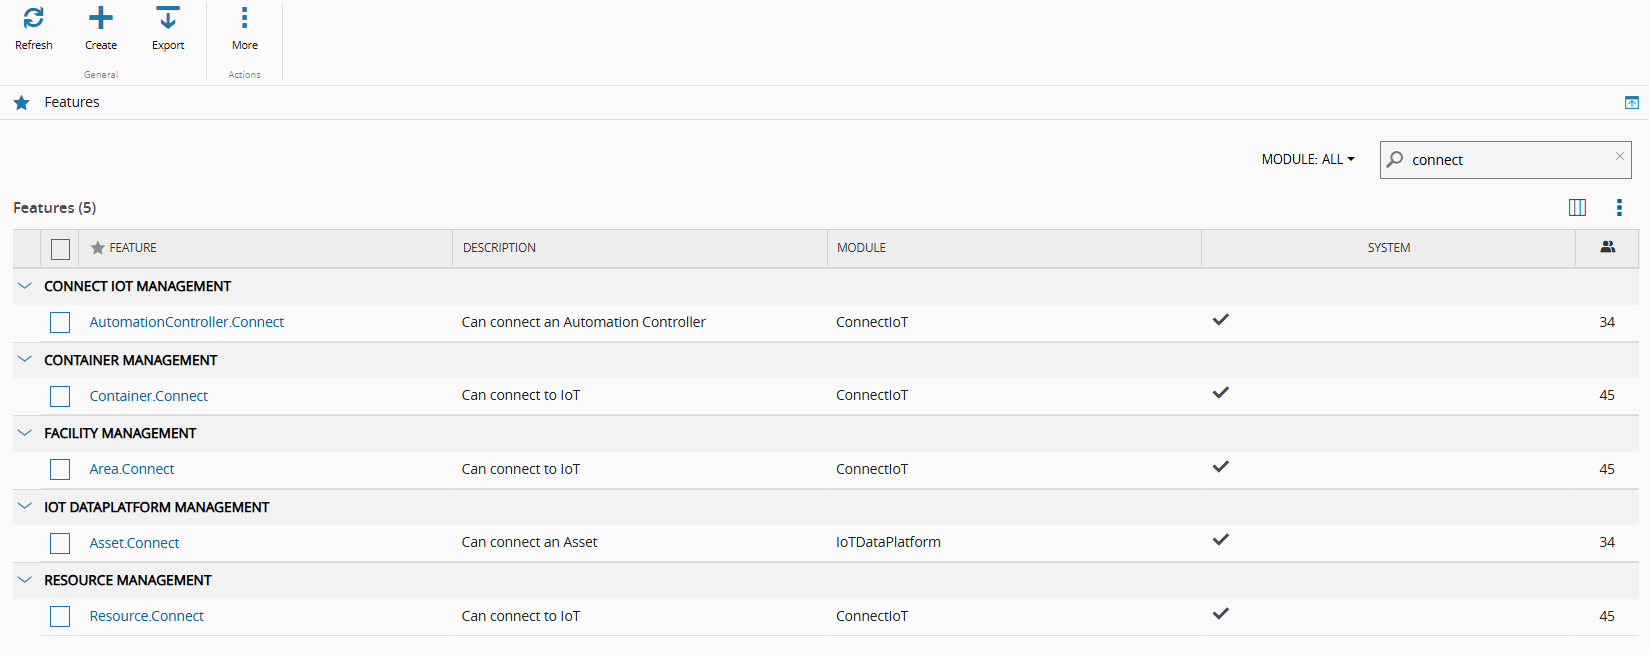Open the More actions icon in toolbar
This screenshot has height=655, width=1649.
click(244, 18)
